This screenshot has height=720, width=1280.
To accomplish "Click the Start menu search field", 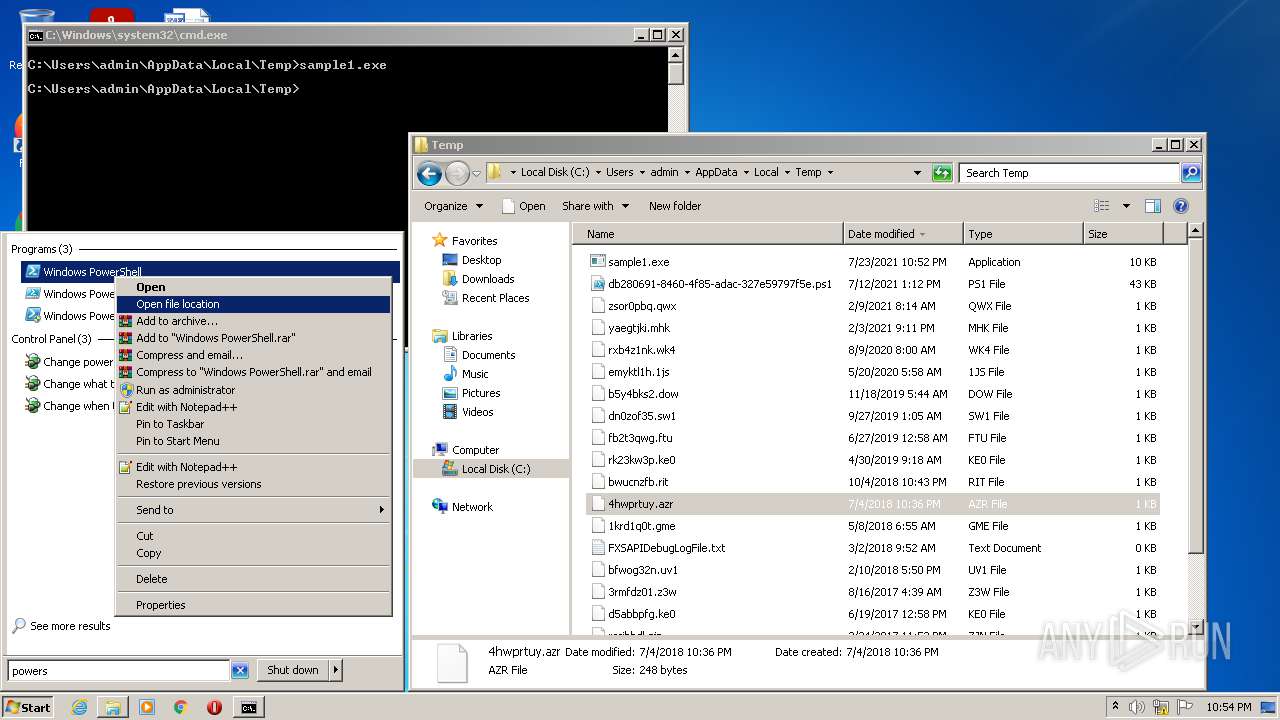I will coord(120,670).
